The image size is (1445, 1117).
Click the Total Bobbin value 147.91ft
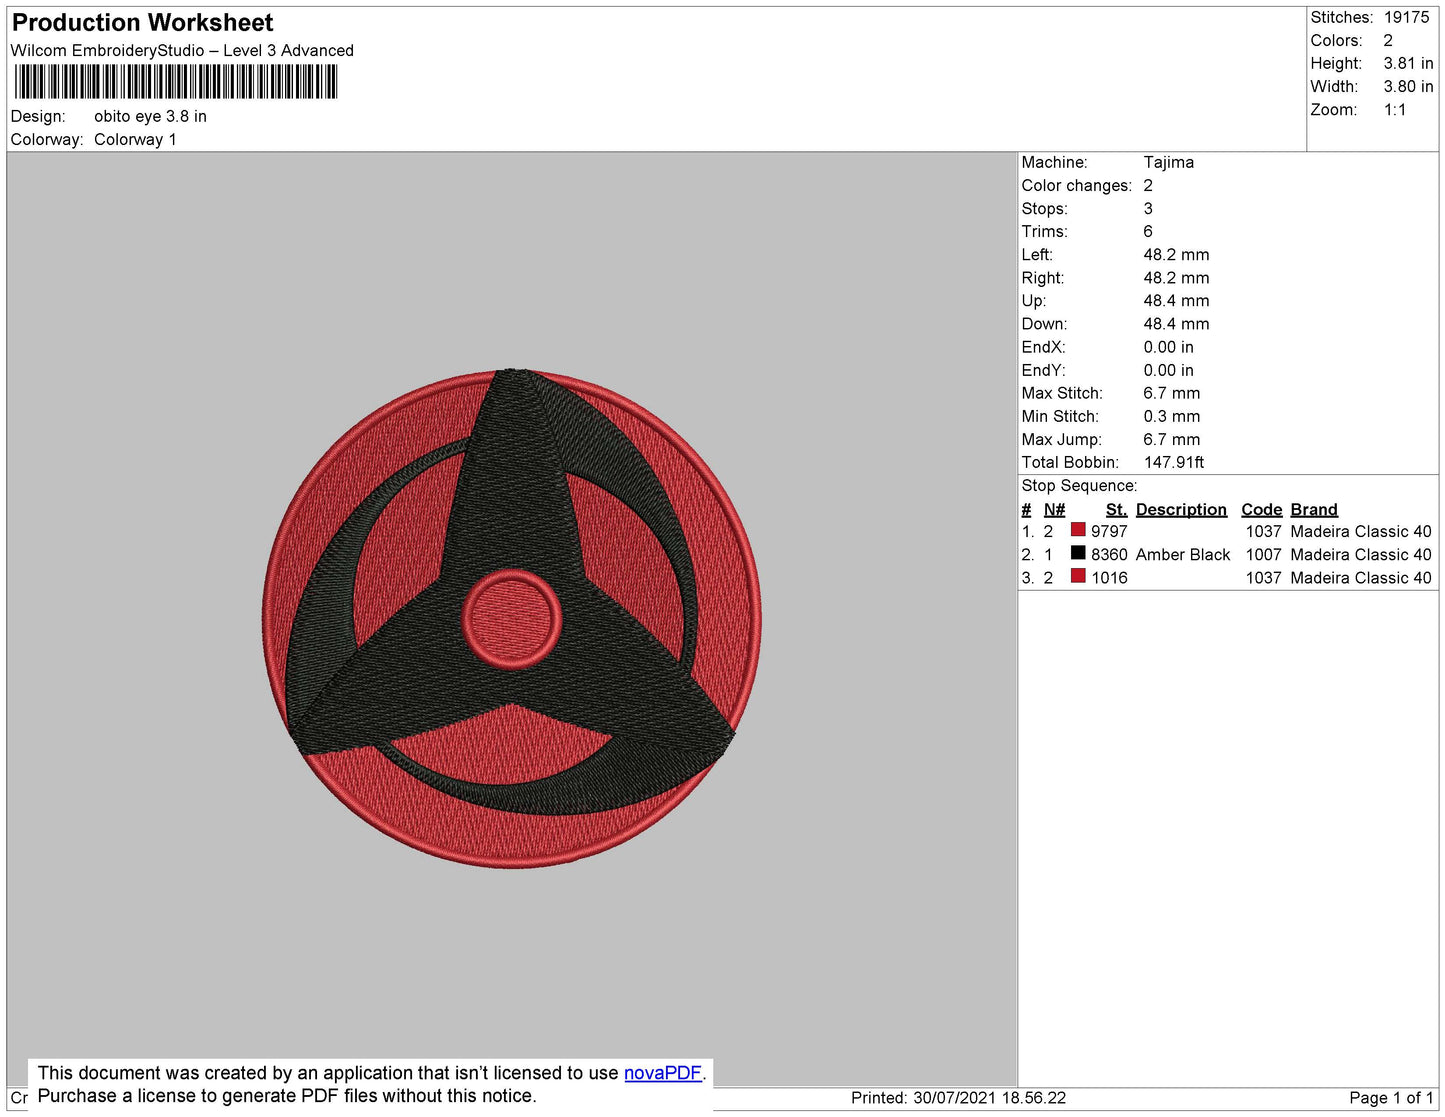coord(1174,463)
